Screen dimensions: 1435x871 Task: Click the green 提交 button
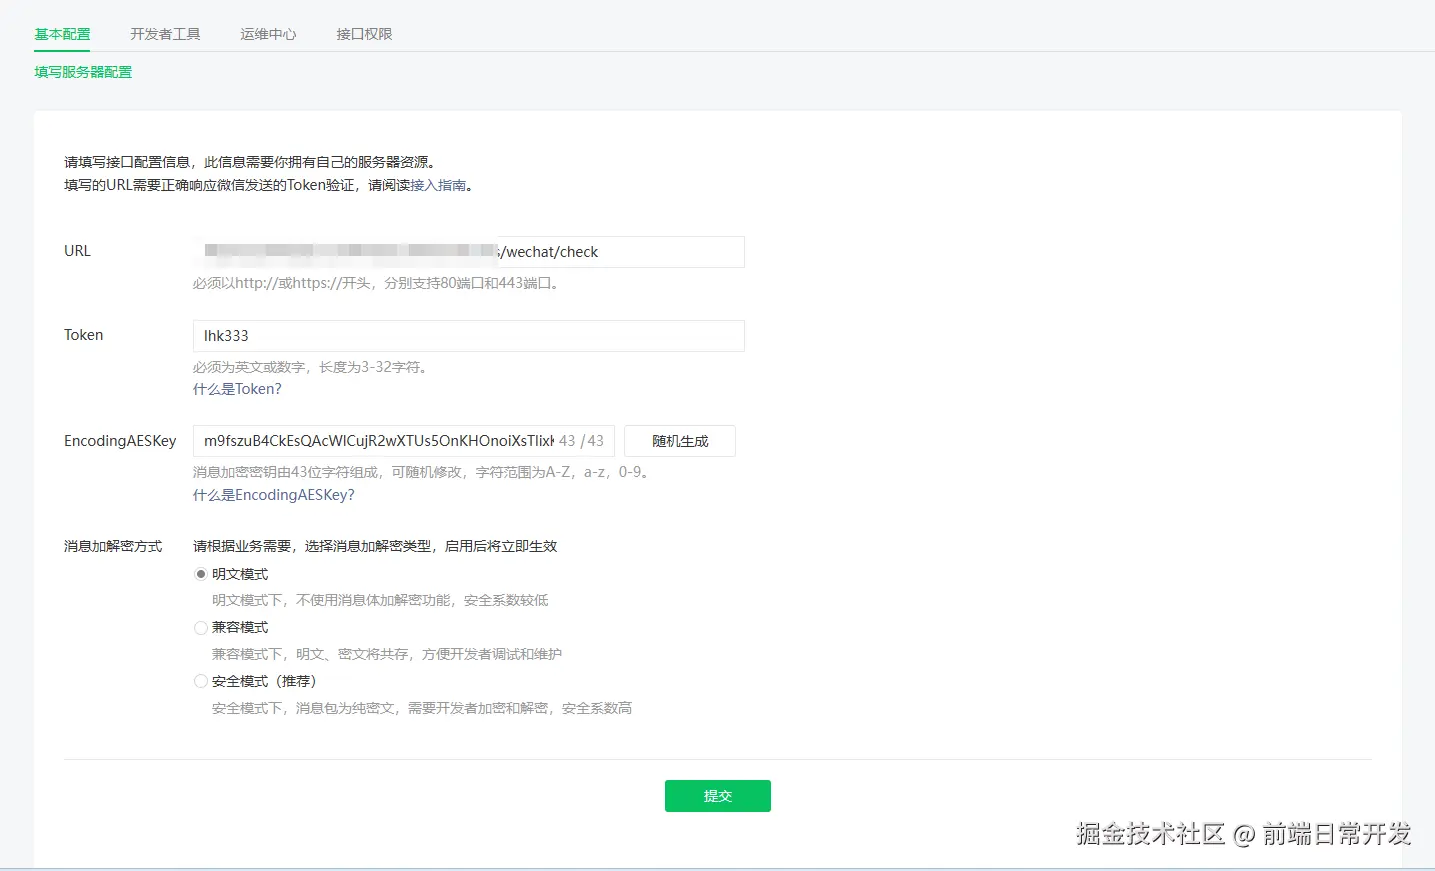point(718,796)
